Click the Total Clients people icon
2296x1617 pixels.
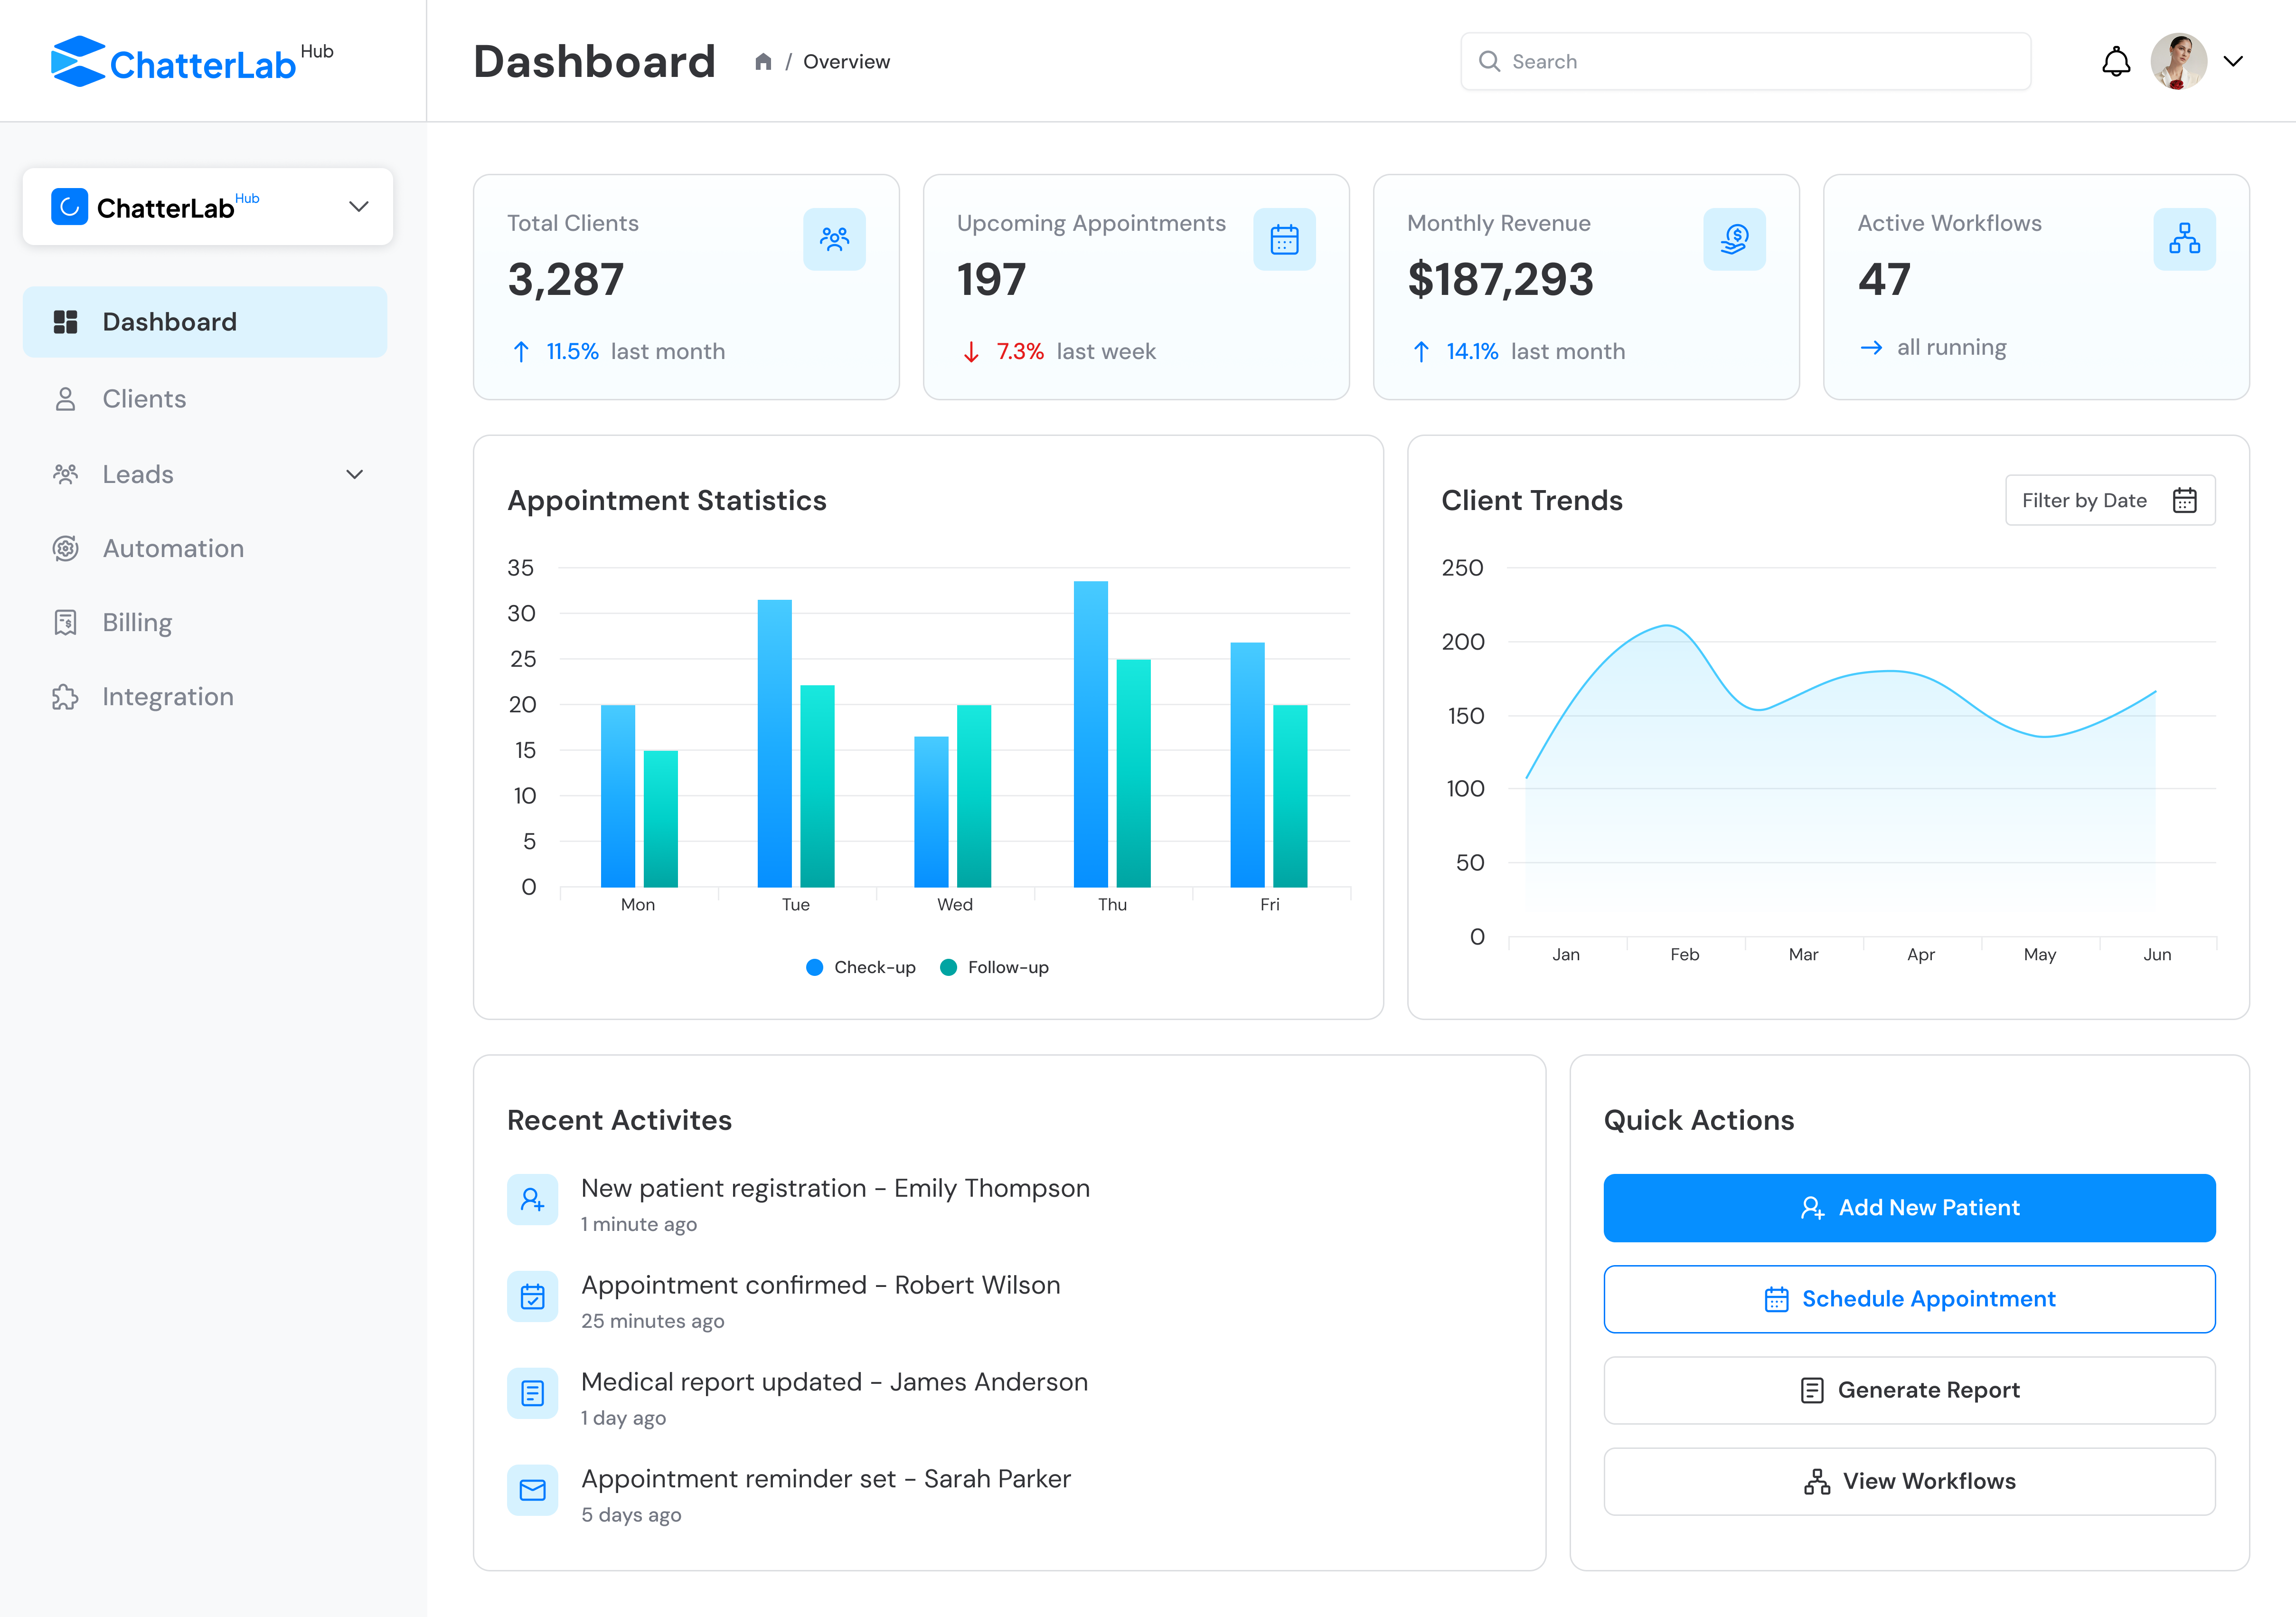834,239
